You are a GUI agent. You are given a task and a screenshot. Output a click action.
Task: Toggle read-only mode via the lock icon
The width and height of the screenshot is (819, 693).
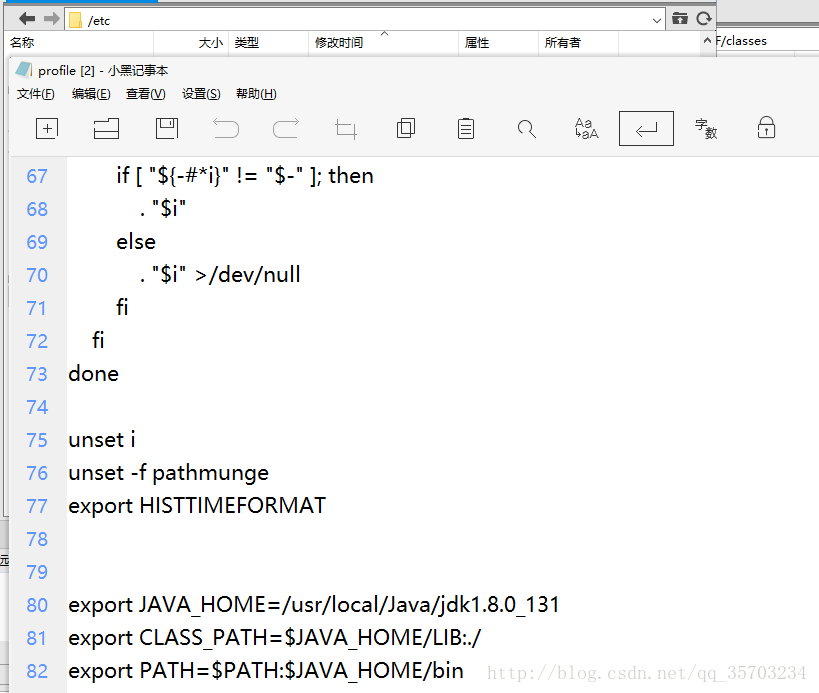pos(765,128)
